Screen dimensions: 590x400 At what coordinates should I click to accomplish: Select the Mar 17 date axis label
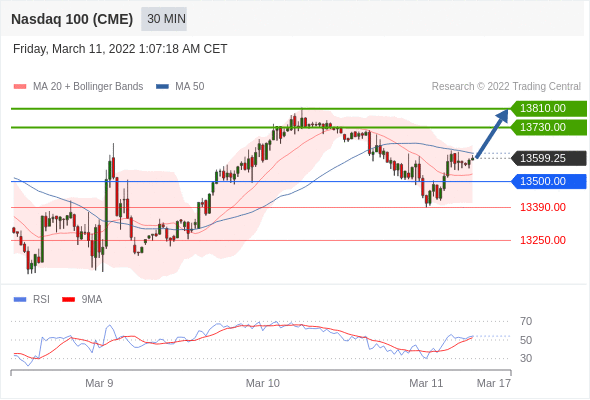click(x=494, y=383)
